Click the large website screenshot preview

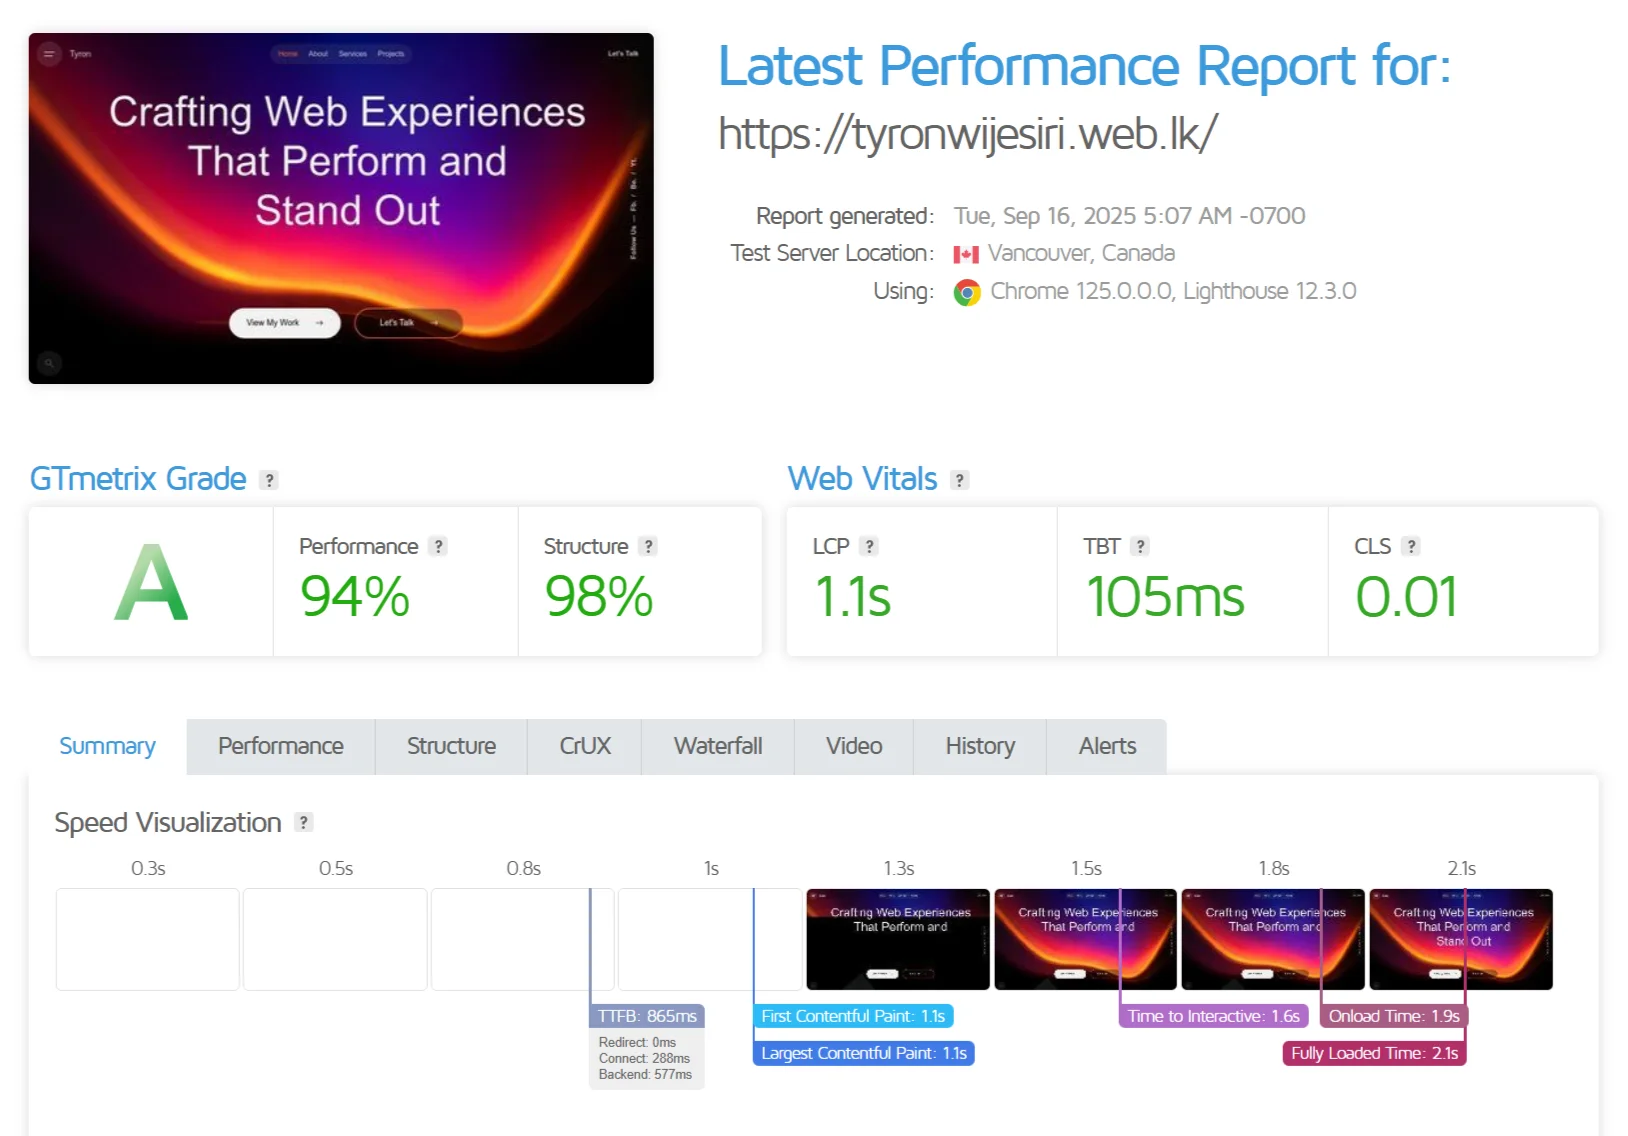(x=341, y=208)
